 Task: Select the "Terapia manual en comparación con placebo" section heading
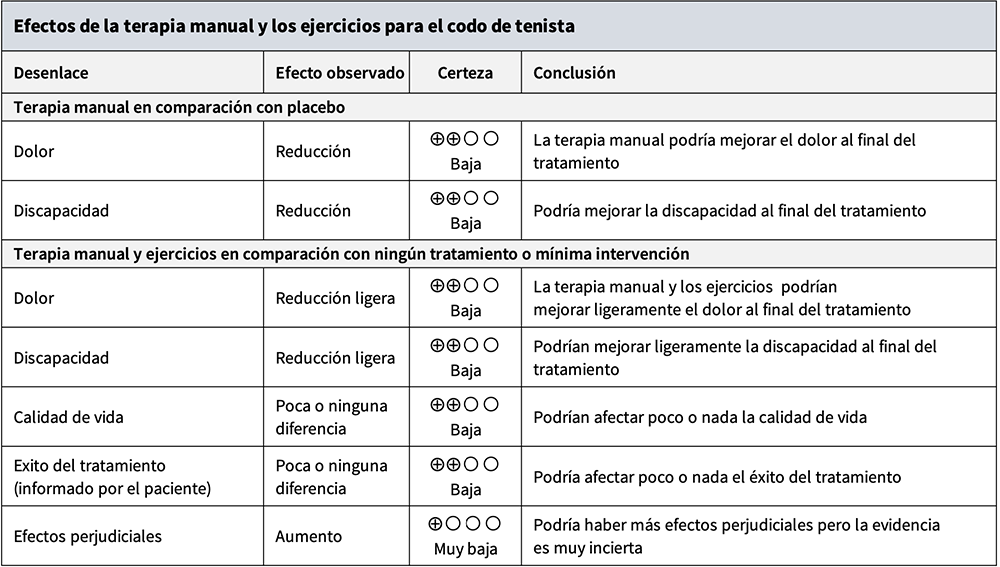[180, 107]
